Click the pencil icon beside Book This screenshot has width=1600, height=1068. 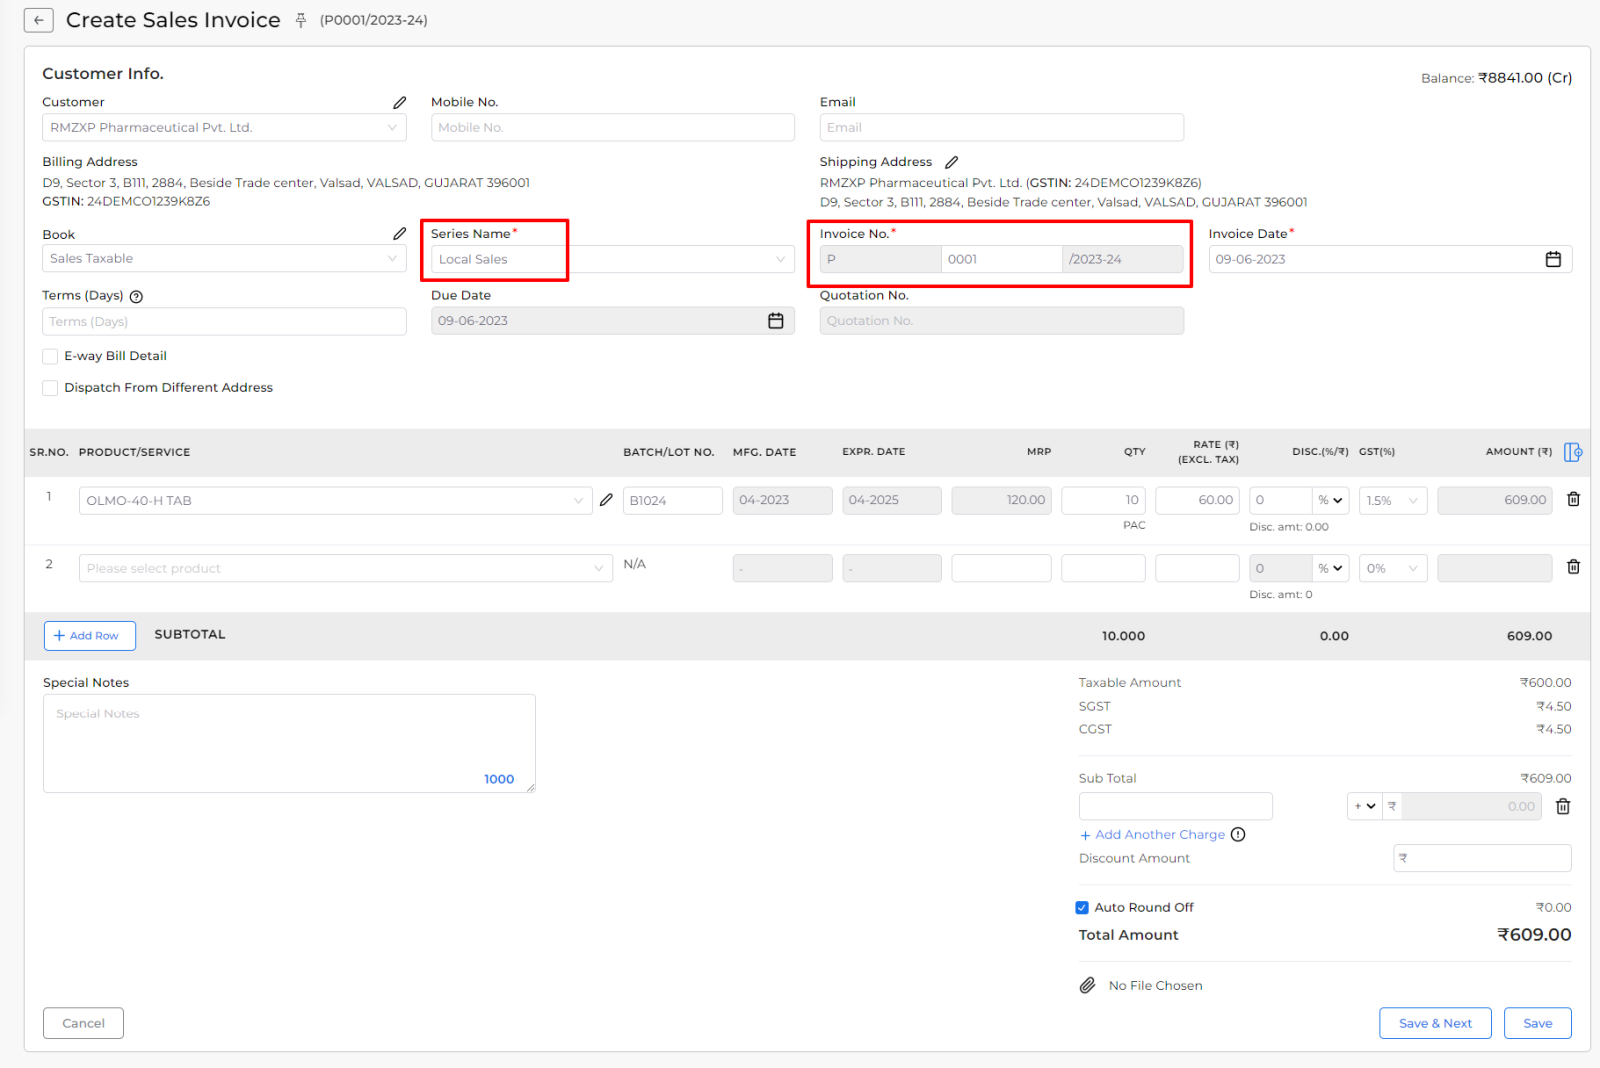tap(399, 234)
